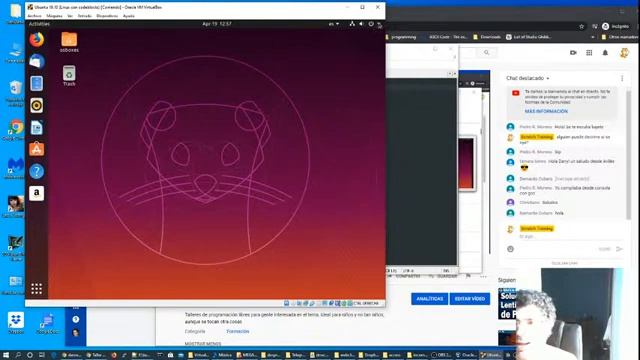Screen dimensions: 640x360
Task: Open the Ayuda menu in VirtualBox
Action: [x=129, y=16]
